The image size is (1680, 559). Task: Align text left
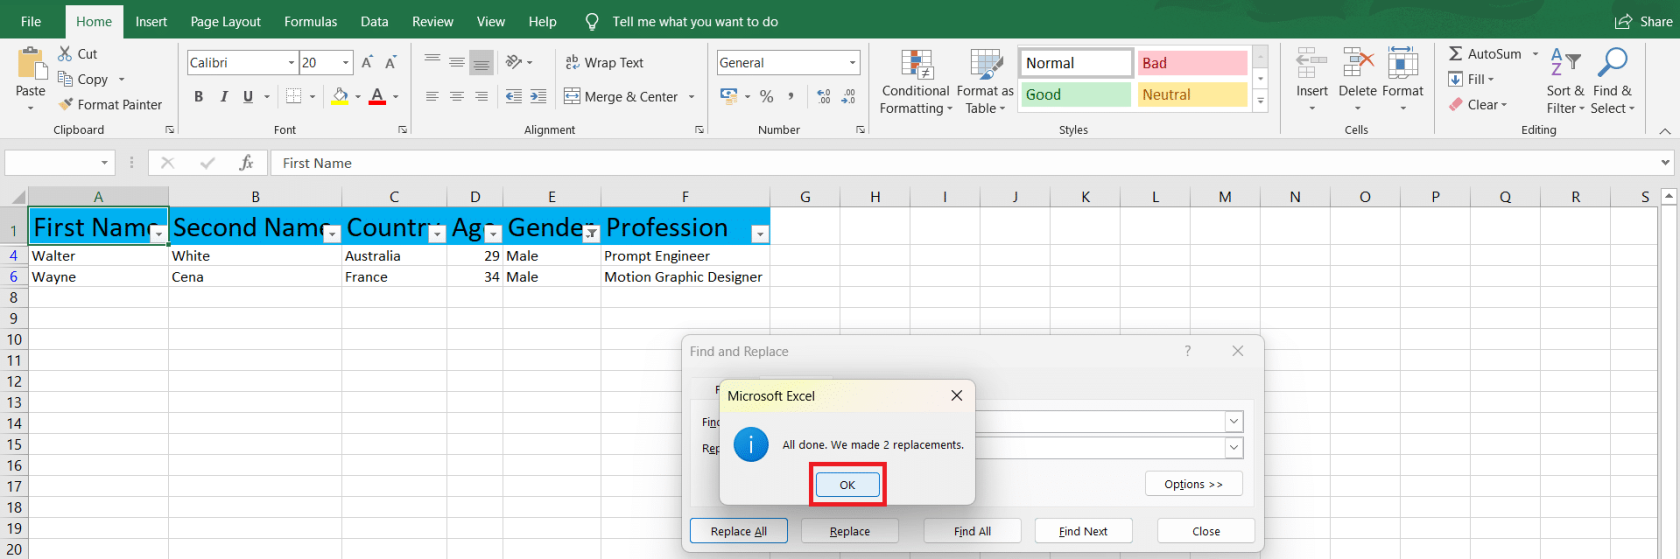(x=432, y=96)
